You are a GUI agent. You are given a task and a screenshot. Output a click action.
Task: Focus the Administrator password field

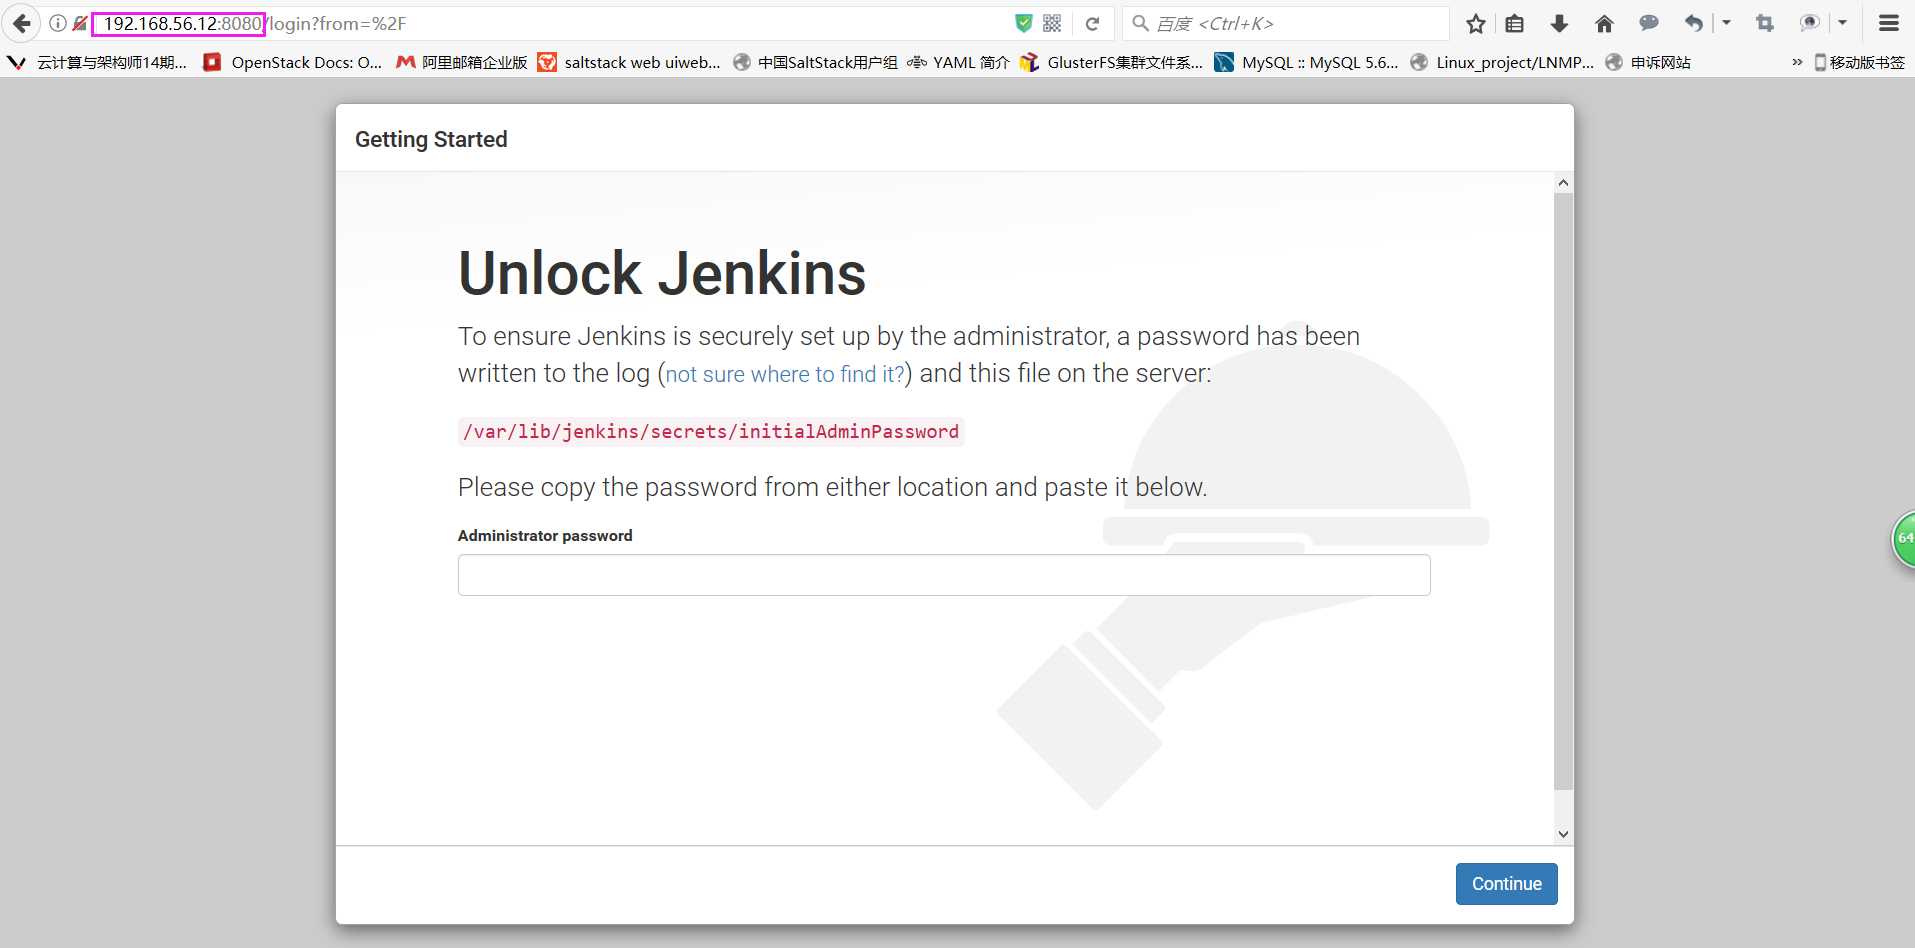[944, 575]
